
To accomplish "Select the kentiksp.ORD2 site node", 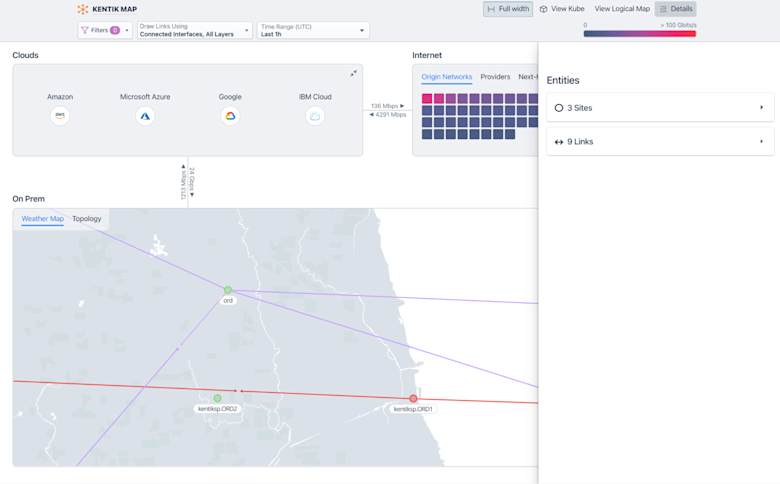I will (217, 398).
